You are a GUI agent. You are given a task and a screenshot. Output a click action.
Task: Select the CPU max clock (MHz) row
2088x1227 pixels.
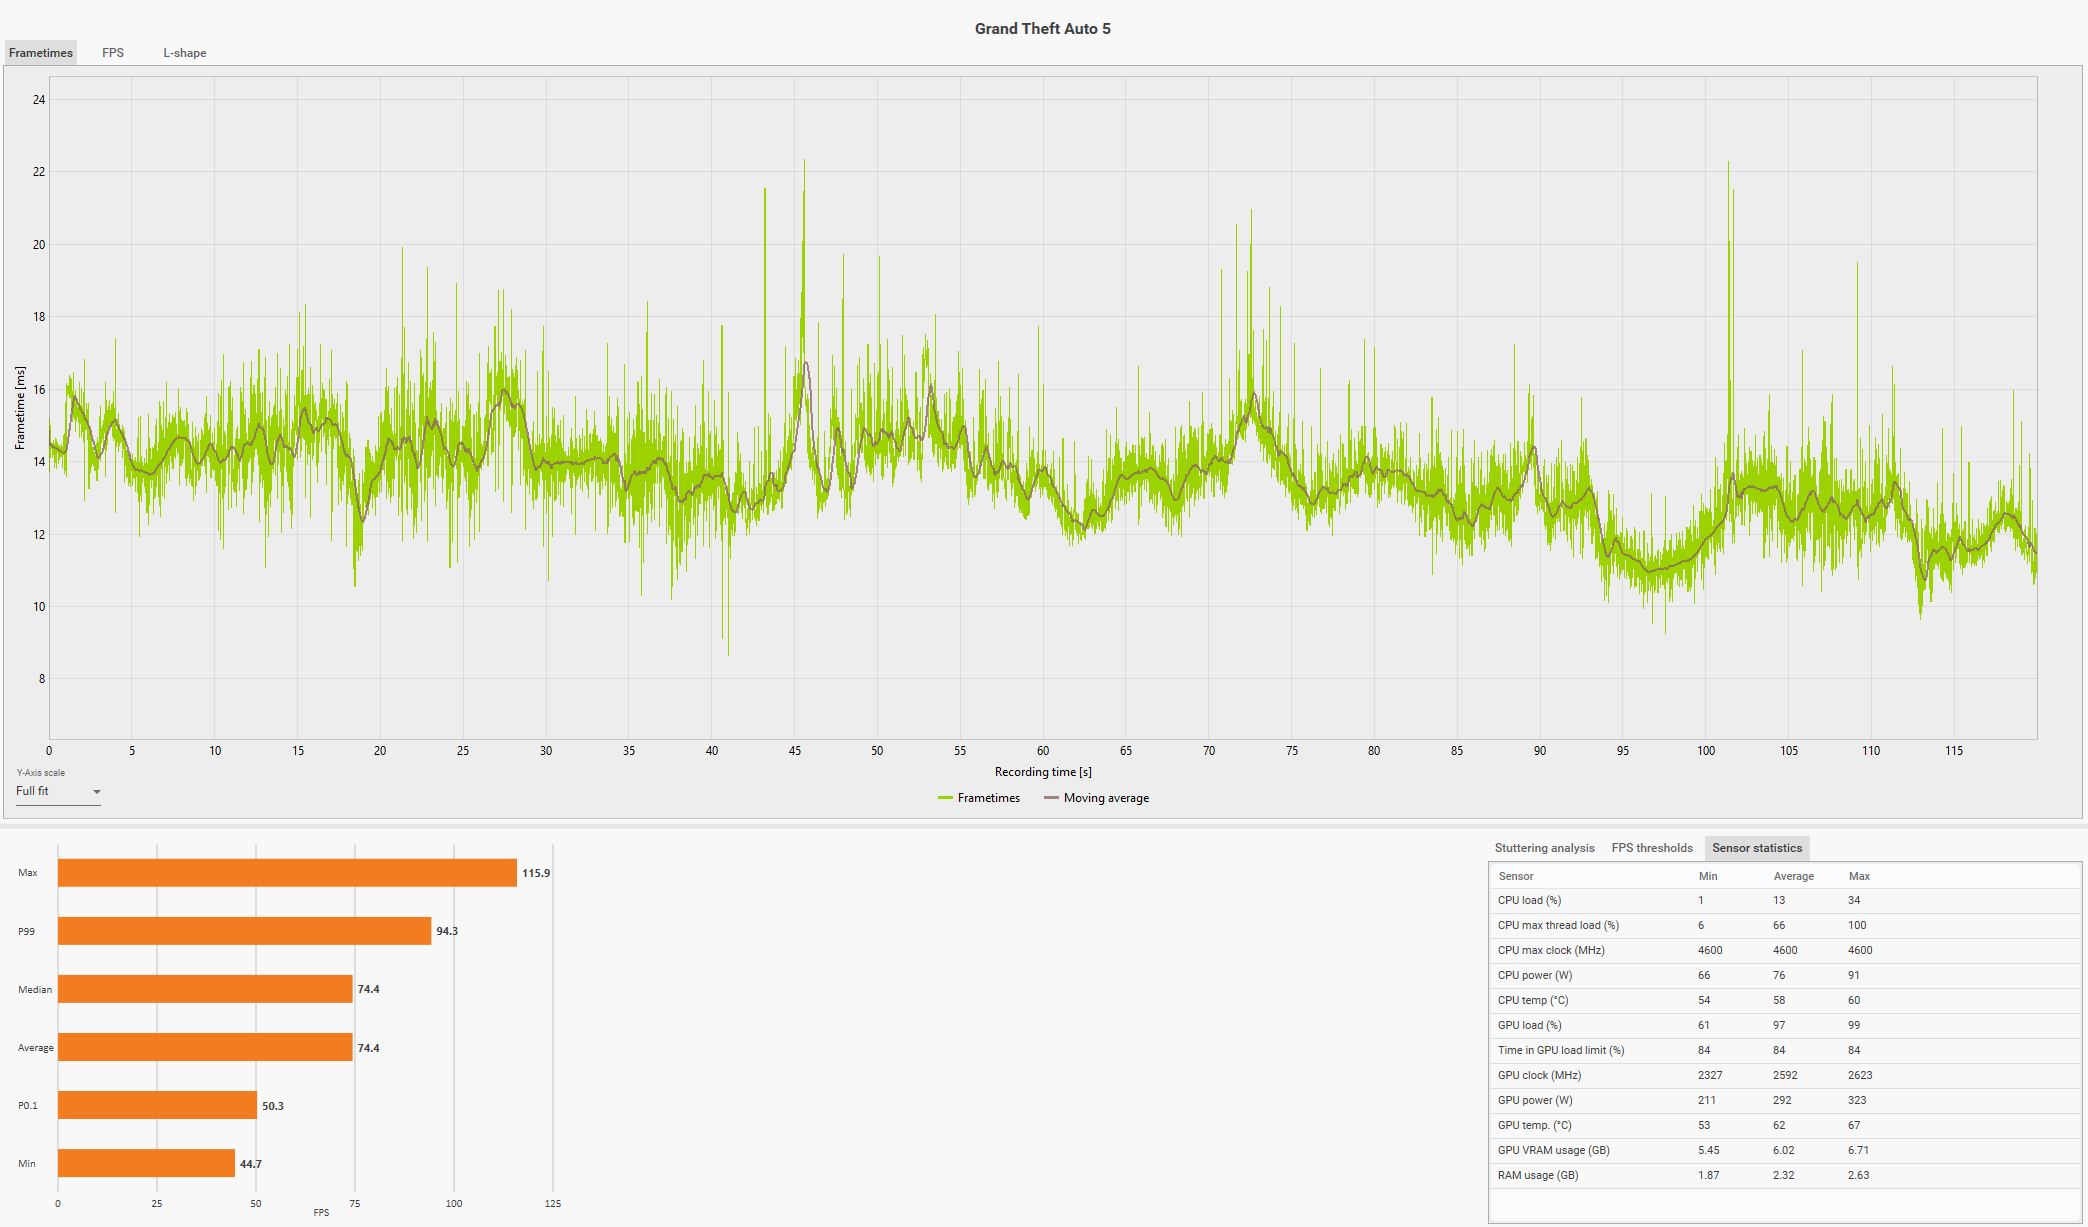[x=1785, y=950]
